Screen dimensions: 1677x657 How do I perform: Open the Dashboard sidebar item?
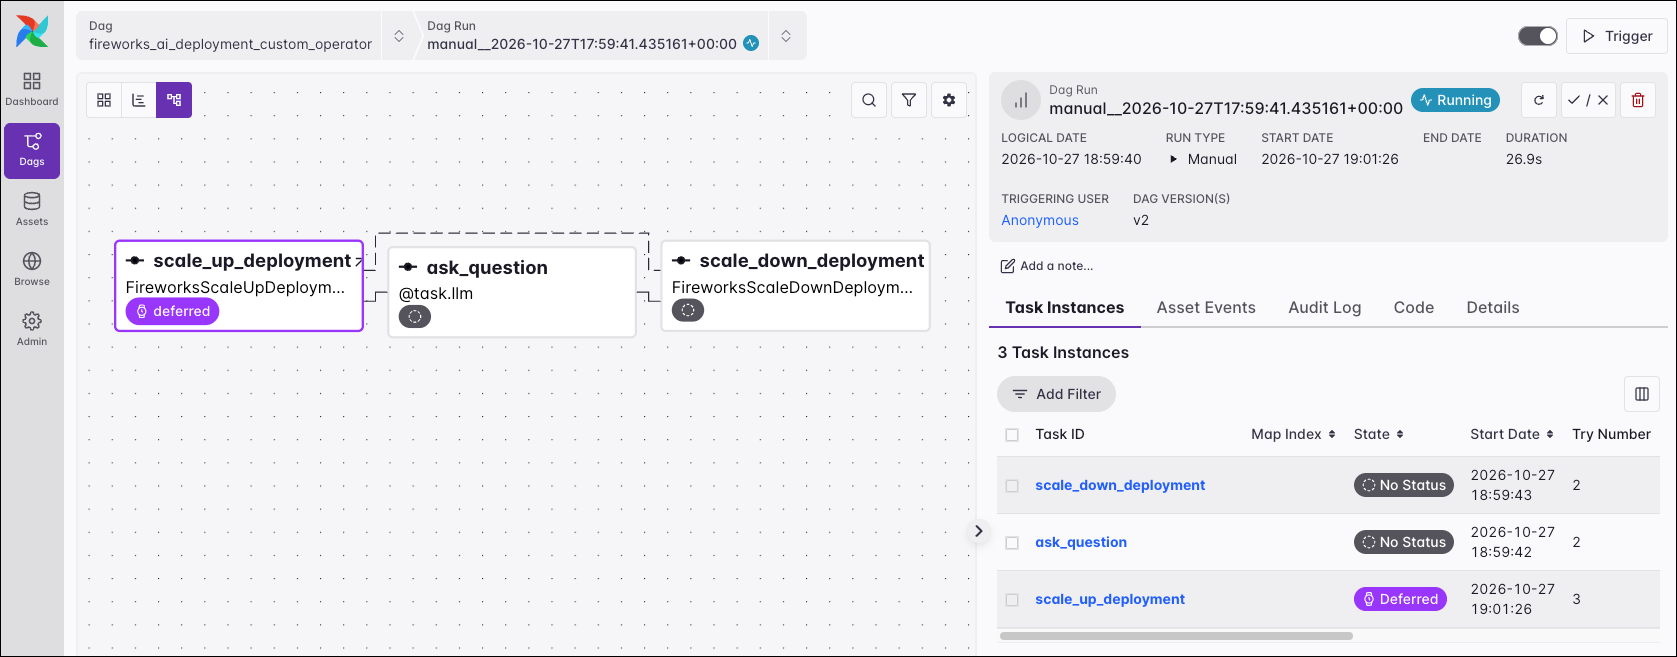[x=32, y=89]
